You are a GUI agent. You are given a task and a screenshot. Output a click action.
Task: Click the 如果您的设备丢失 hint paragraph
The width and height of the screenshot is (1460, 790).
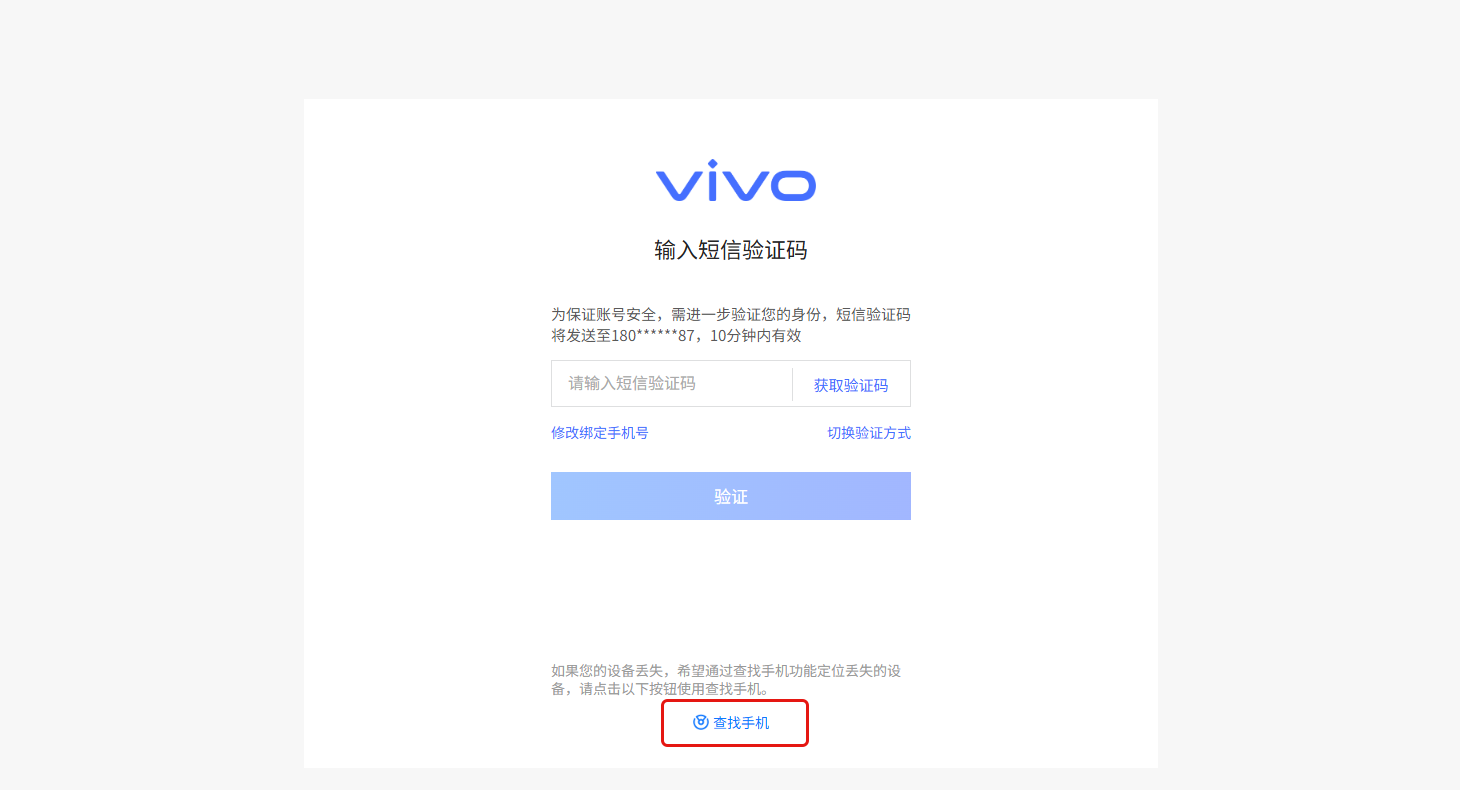coord(726,680)
